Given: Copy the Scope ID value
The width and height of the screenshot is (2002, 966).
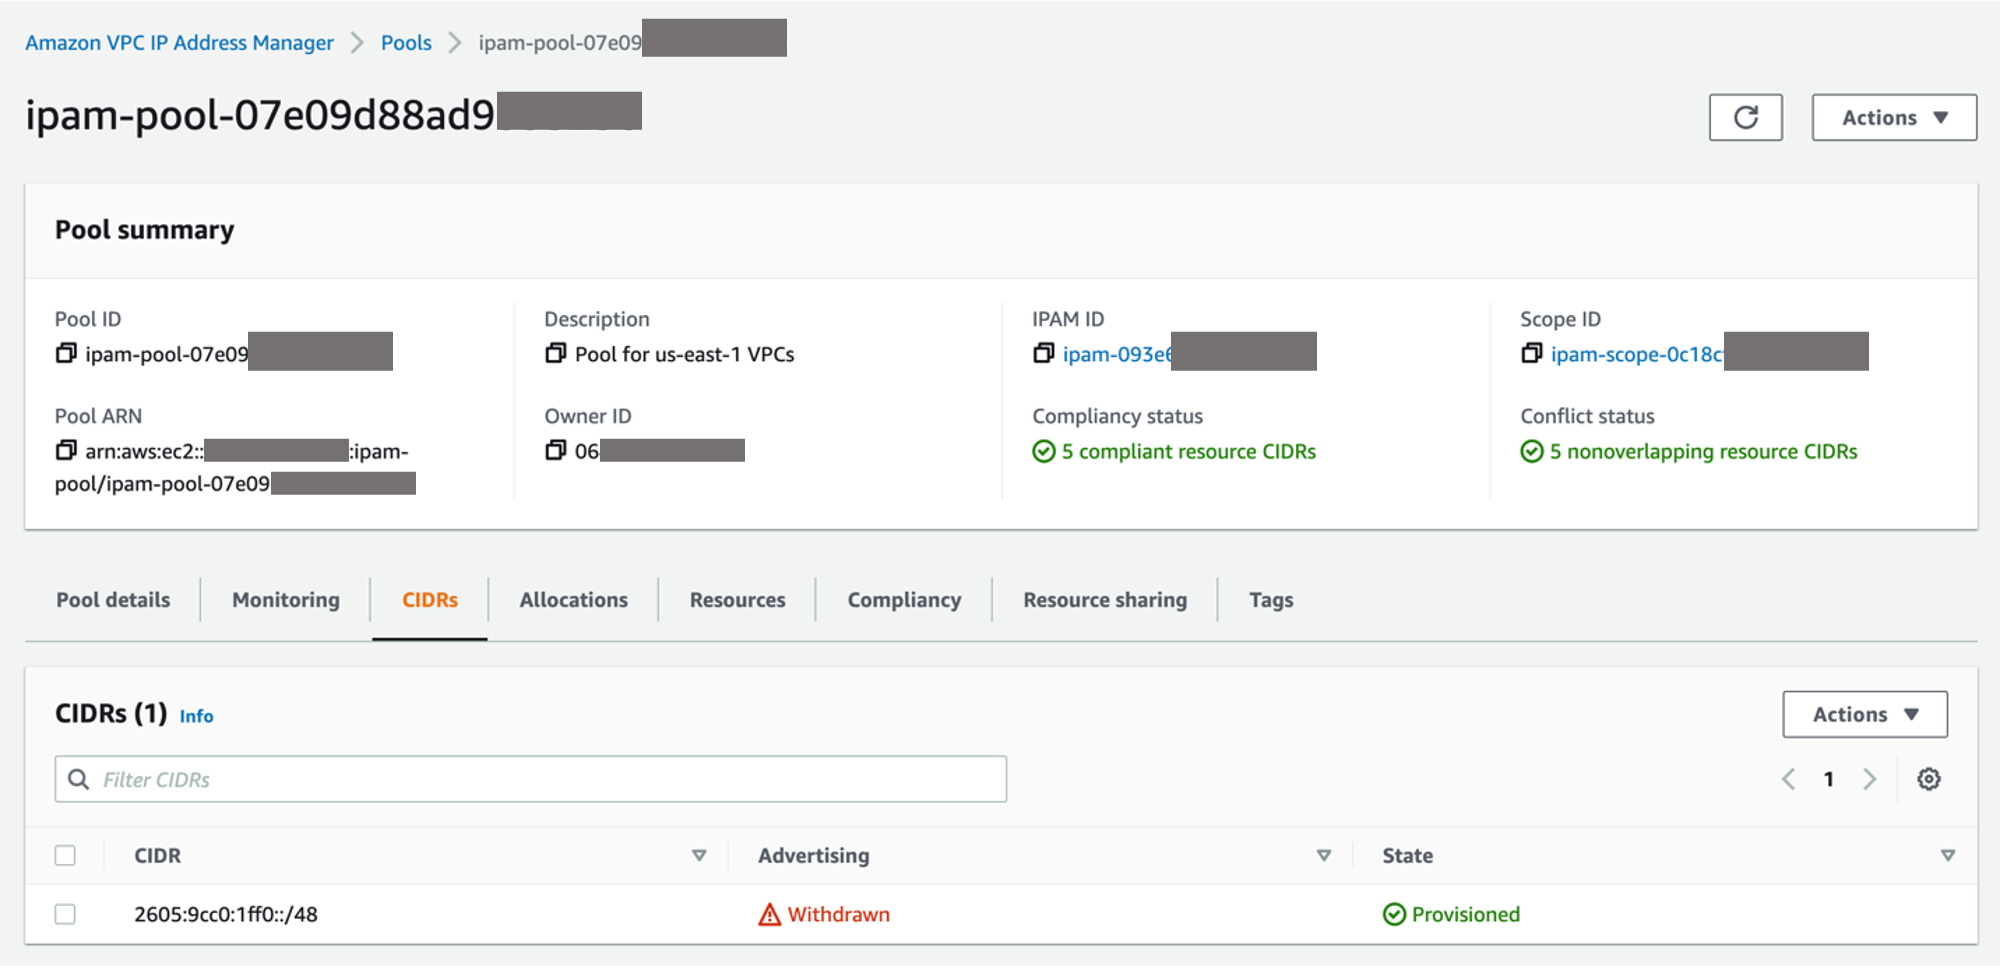Looking at the screenshot, I should [x=1531, y=353].
